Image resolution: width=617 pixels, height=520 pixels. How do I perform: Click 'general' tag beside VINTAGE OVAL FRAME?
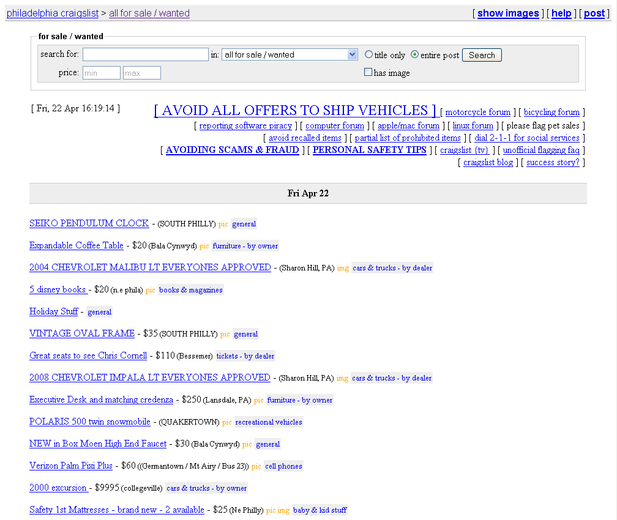(x=246, y=334)
